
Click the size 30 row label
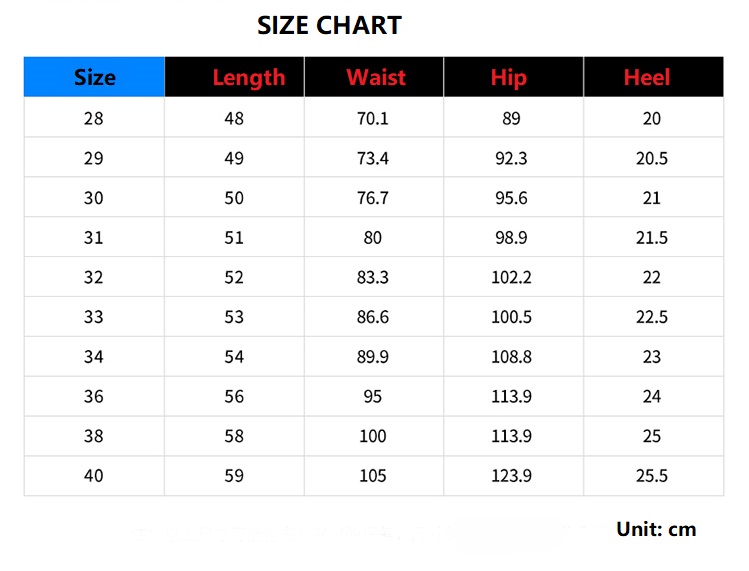93,198
